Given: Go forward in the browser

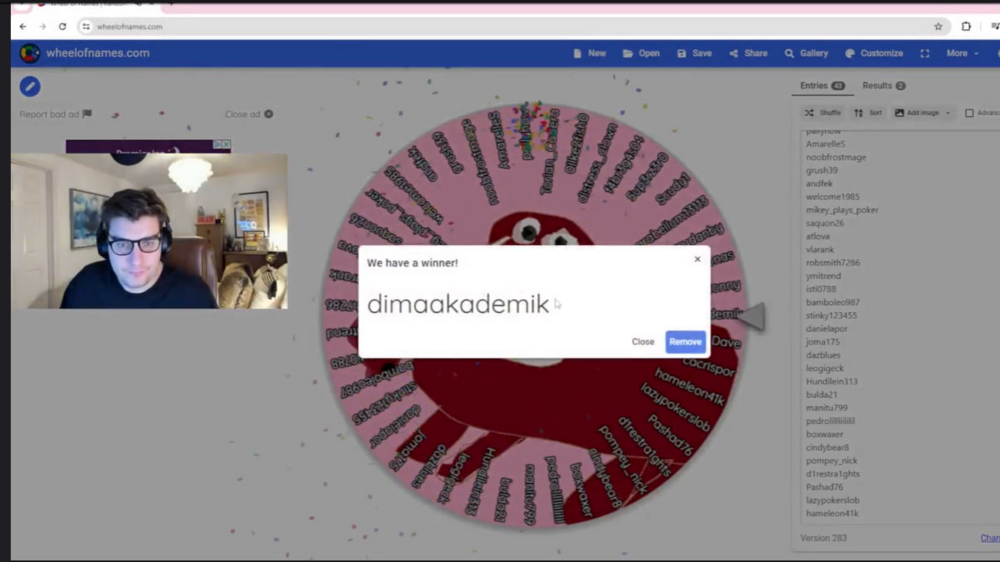Looking at the screenshot, I should click(x=43, y=27).
